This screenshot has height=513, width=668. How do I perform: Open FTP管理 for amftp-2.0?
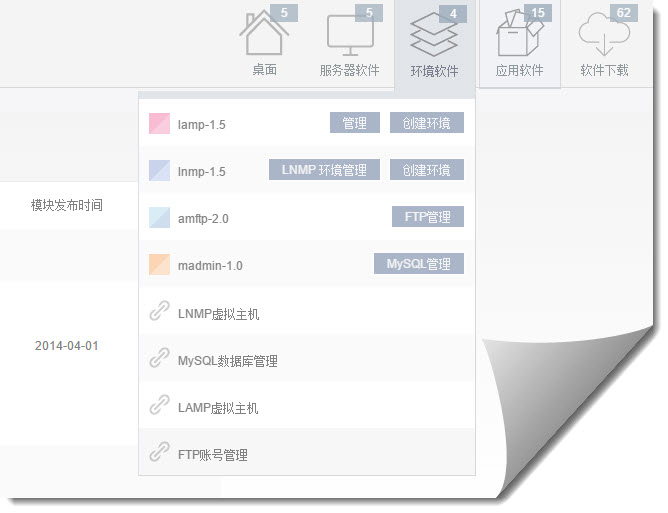coord(427,217)
